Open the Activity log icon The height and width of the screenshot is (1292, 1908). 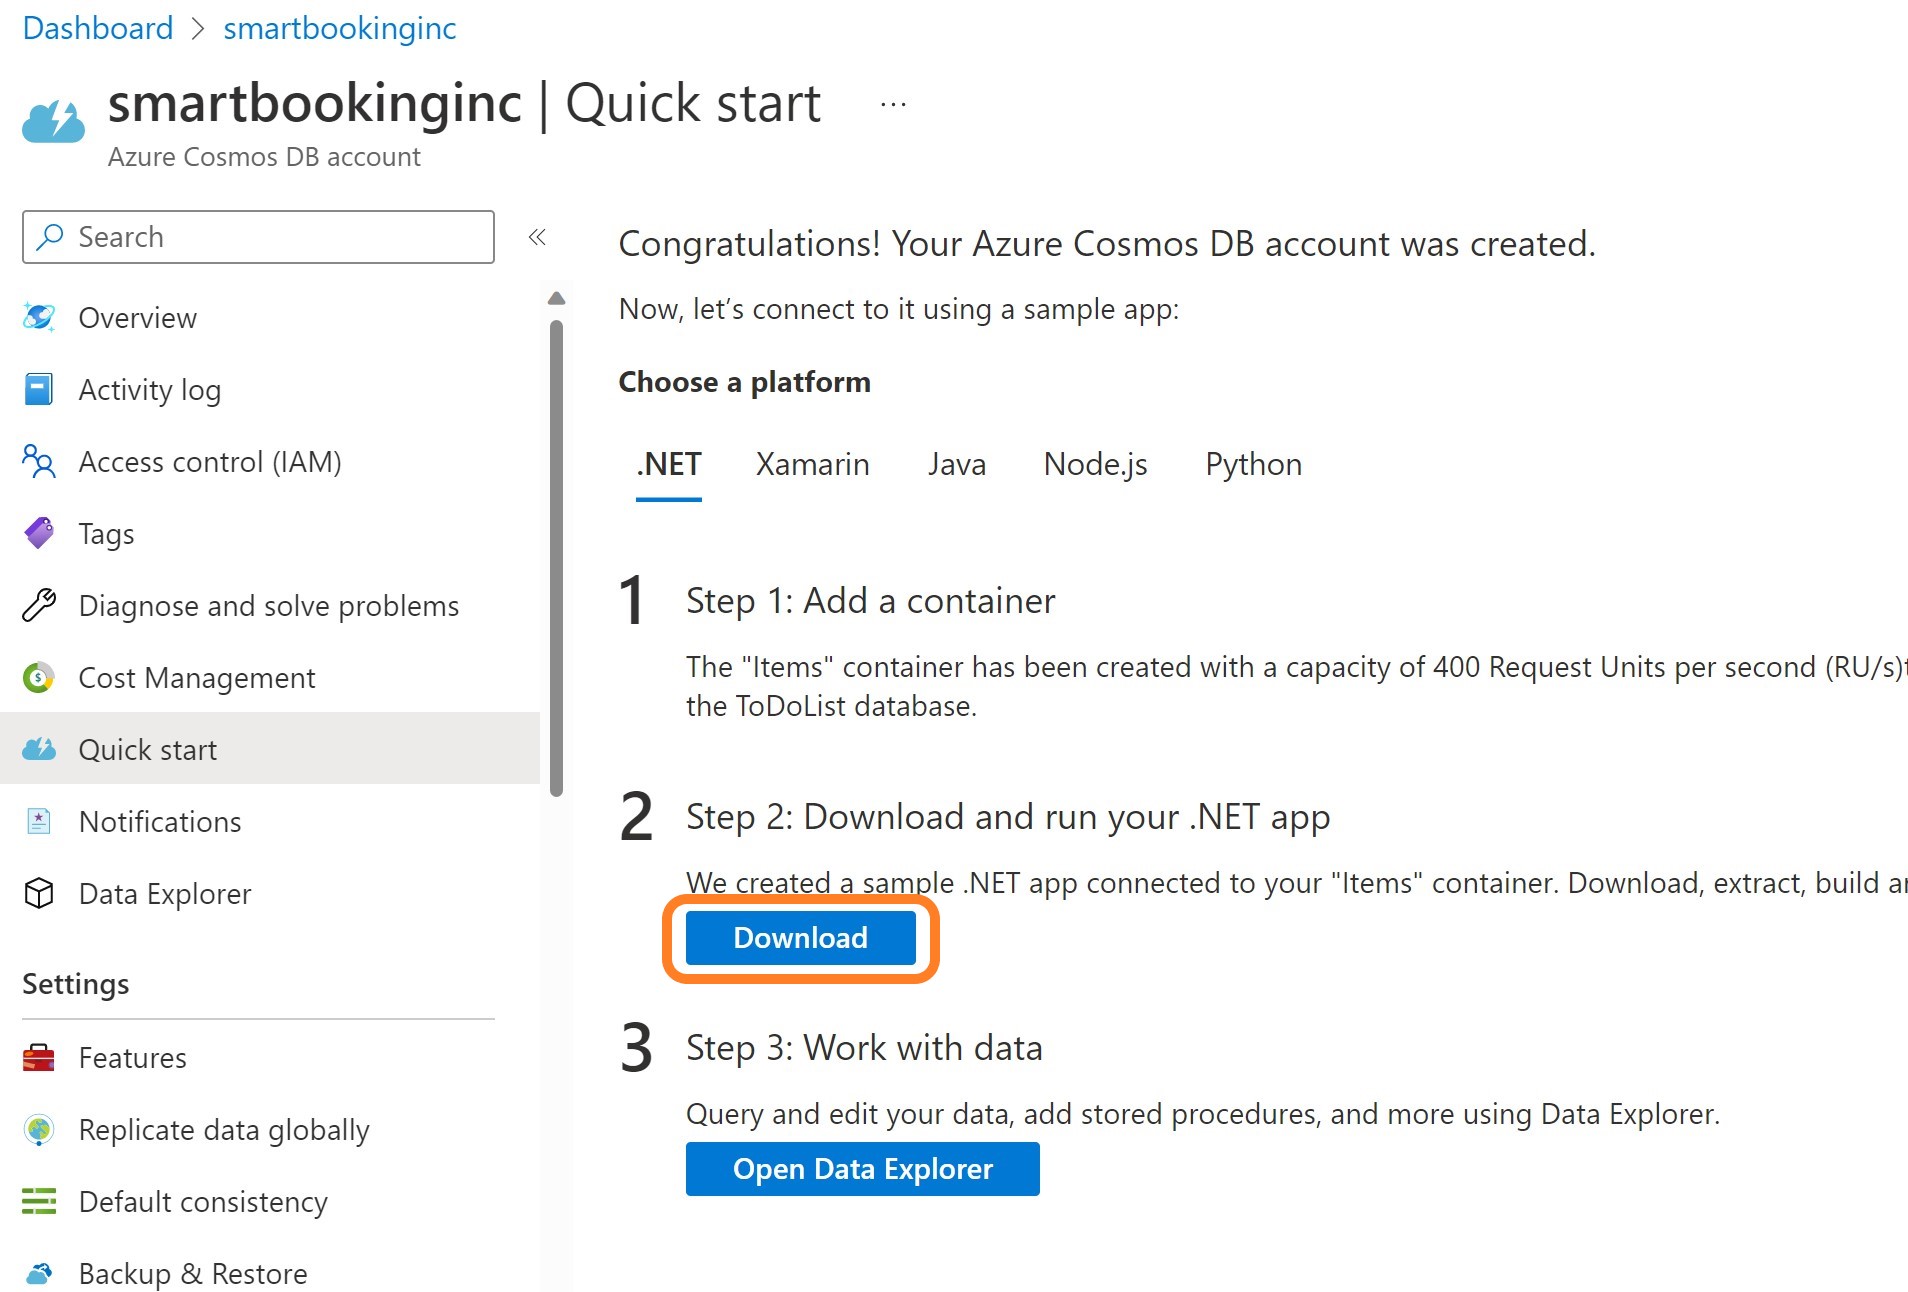point(39,390)
